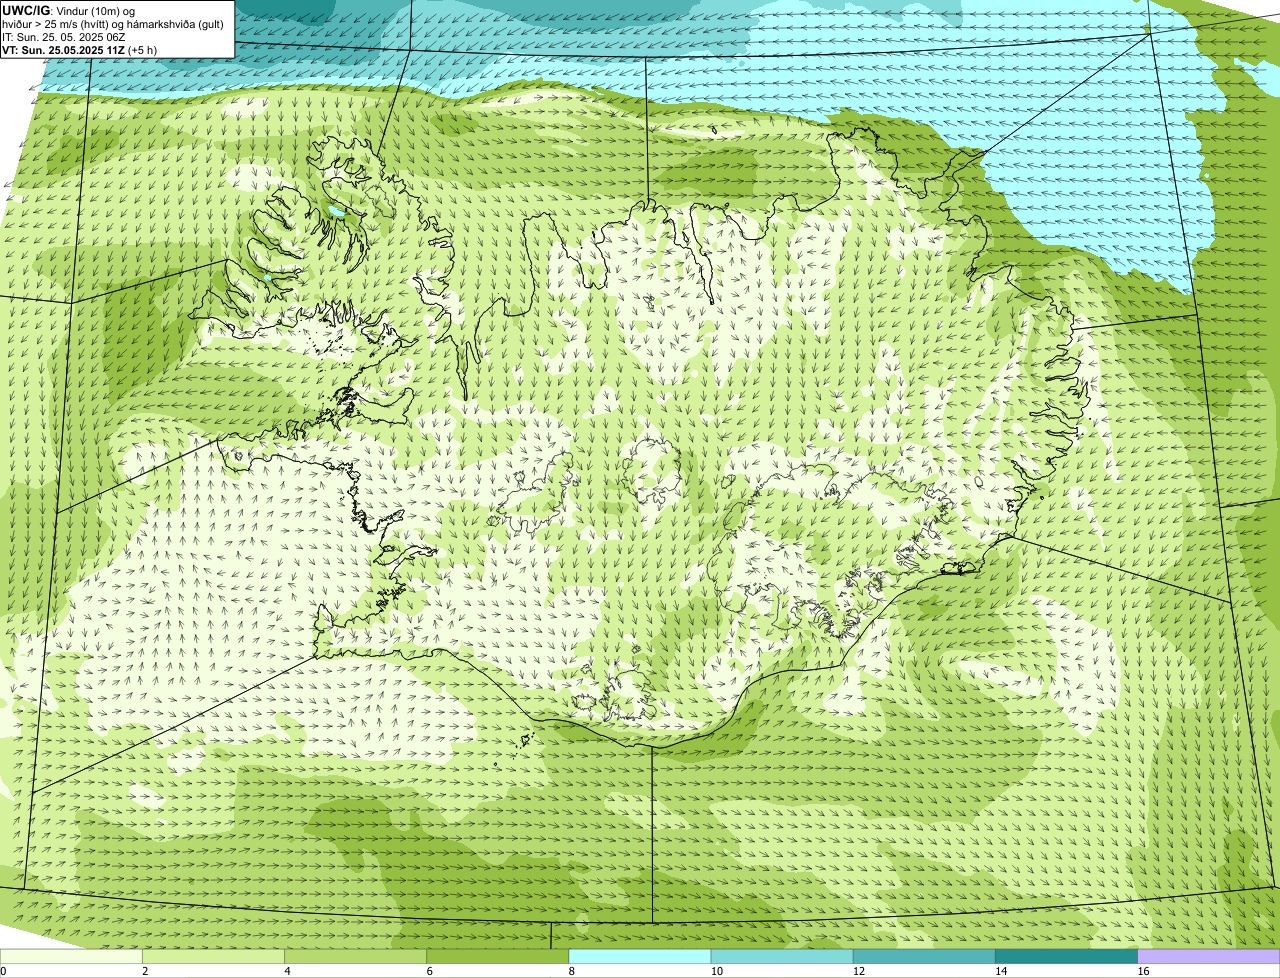Click the "UWC/IG: Vindur (10m) og" title line
Screen dimensions: 1280x978
click(x=69, y=10)
